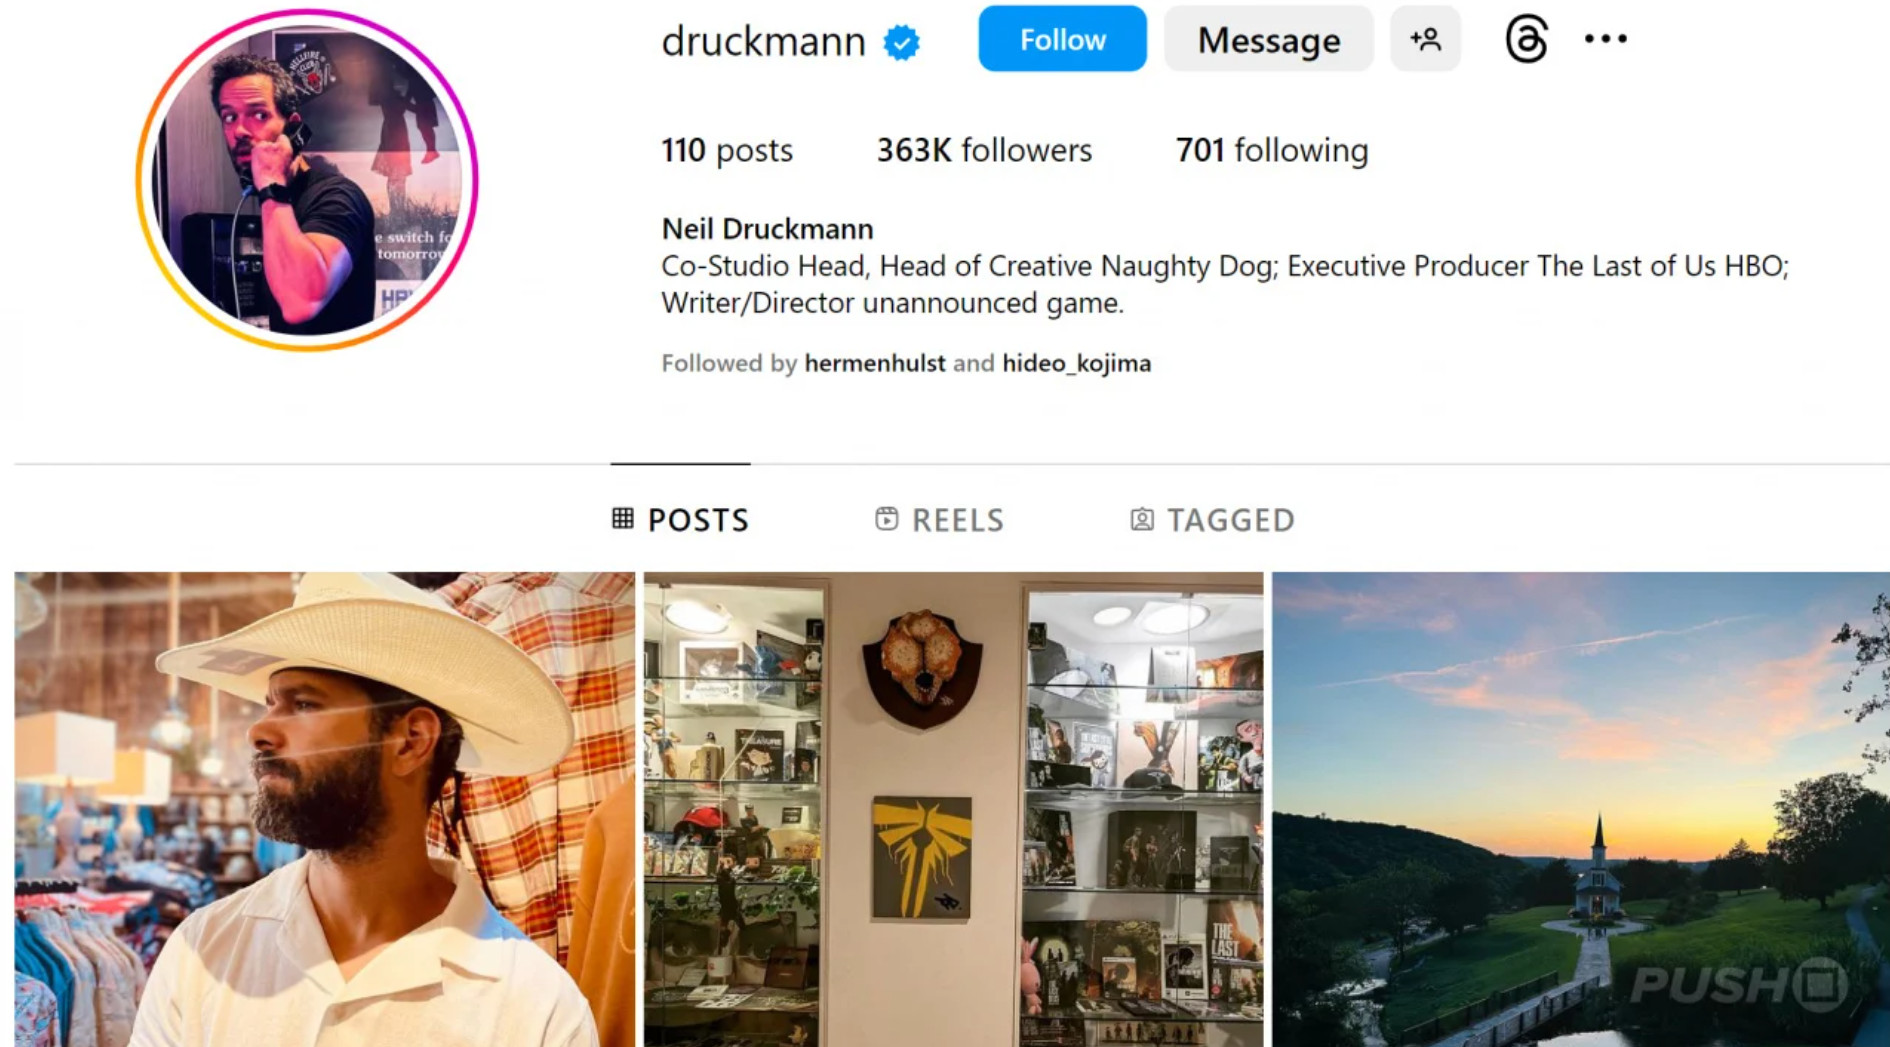Switch to the REELS tab
This screenshot has width=1890, height=1047.
click(x=939, y=519)
